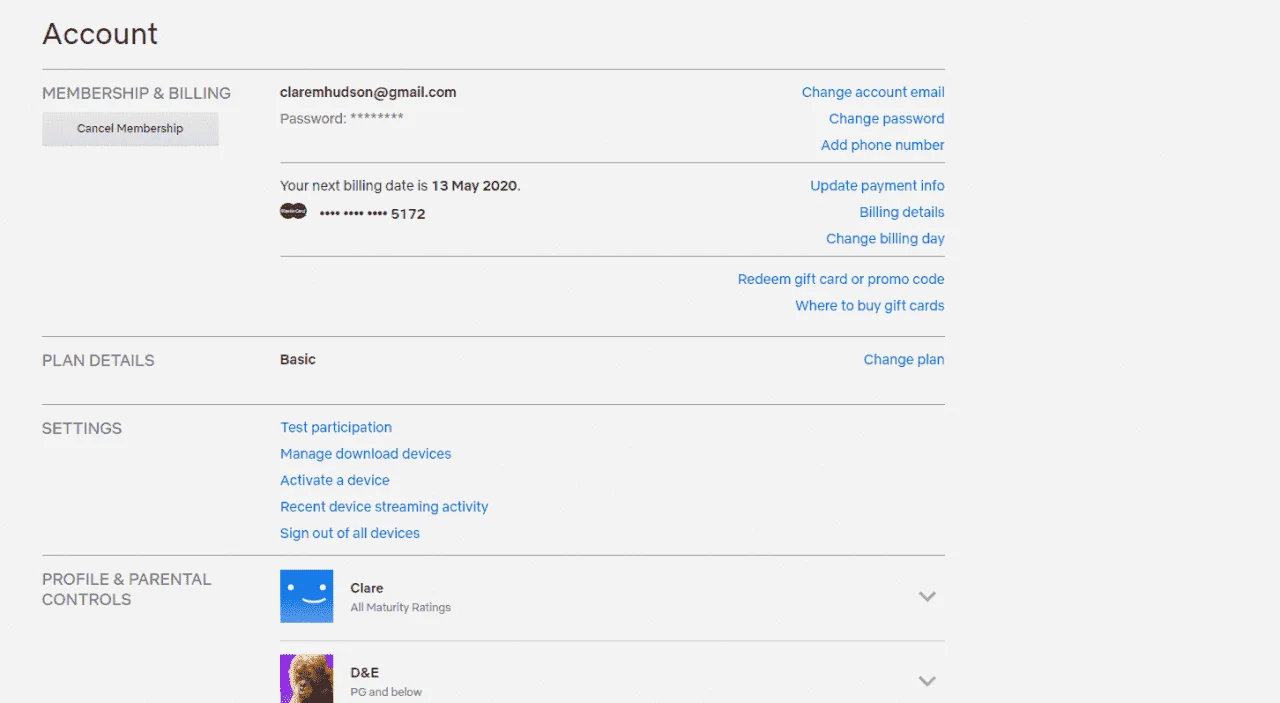Click the SETTINGS section heading
1280x703 pixels.
[x=82, y=428]
